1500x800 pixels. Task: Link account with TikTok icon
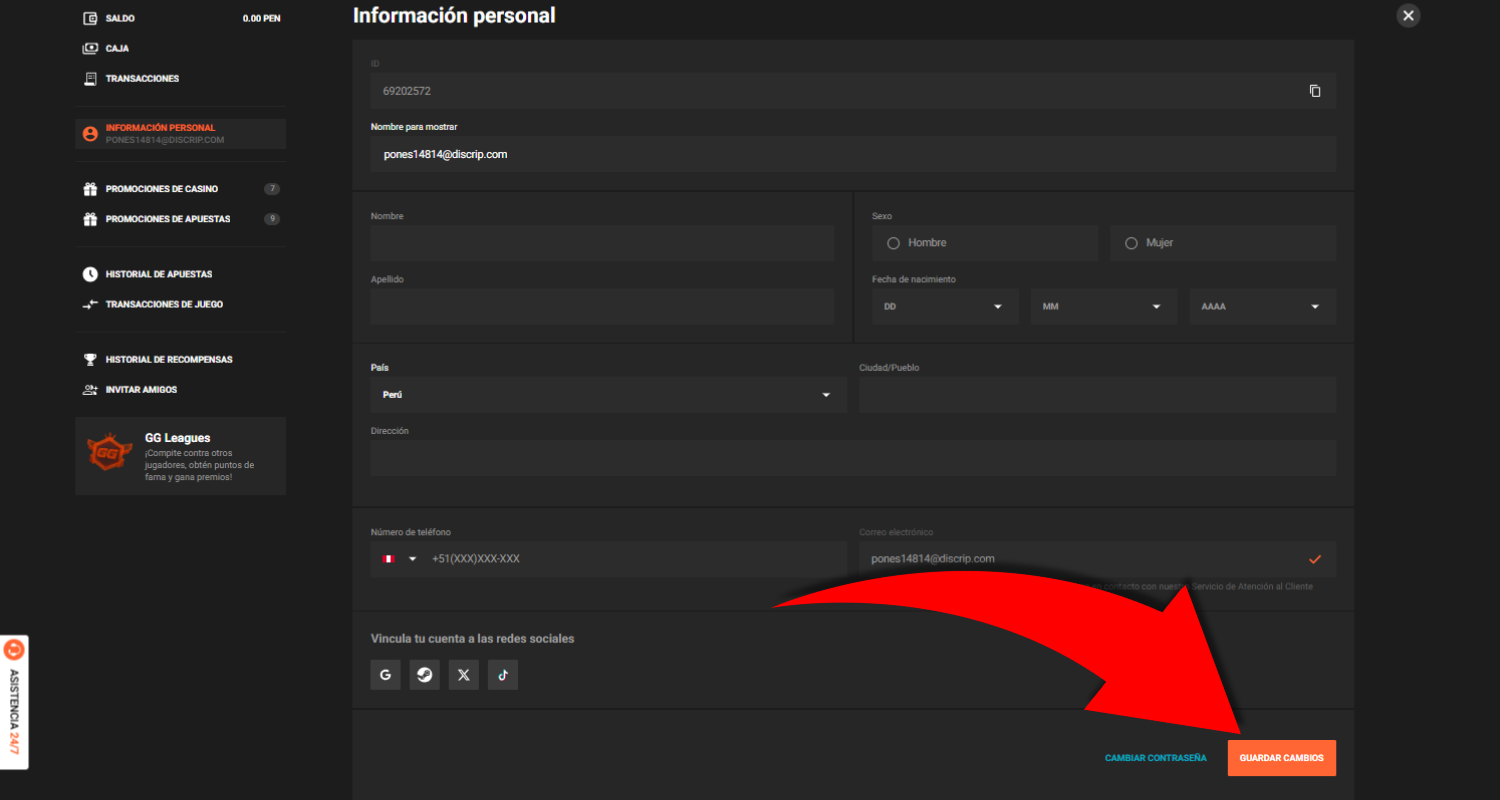[x=503, y=675]
